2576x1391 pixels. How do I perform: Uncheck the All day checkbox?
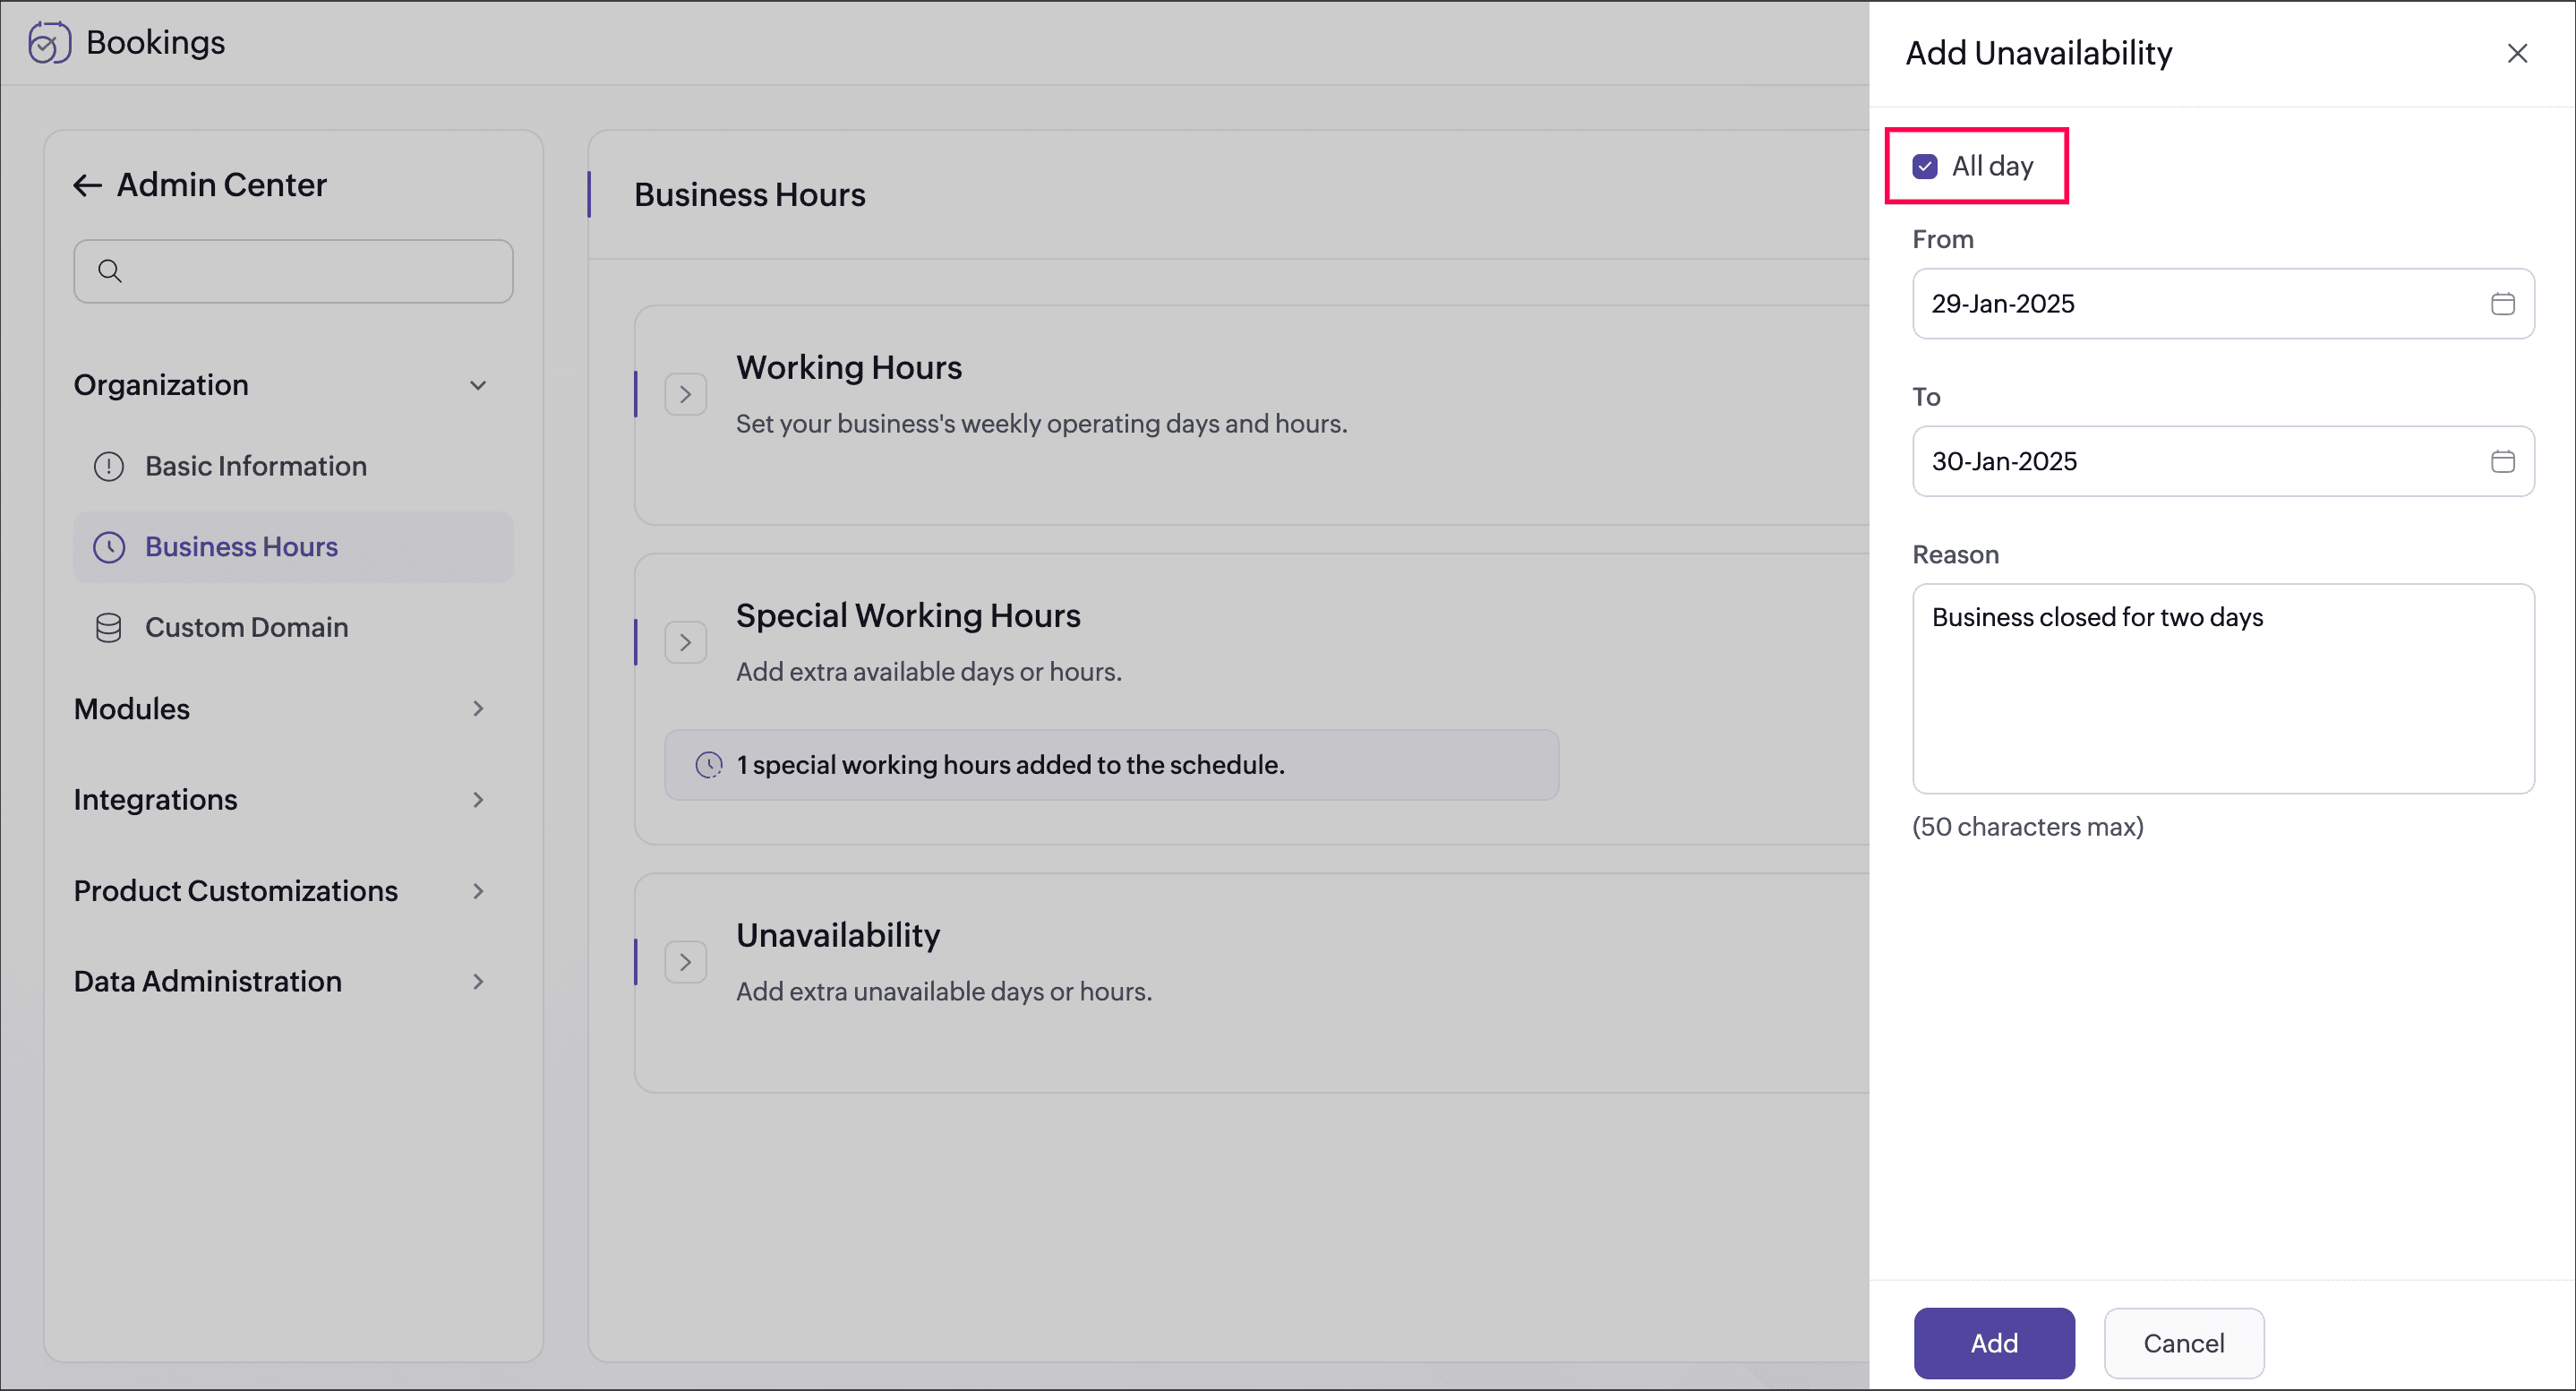(x=1925, y=166)
